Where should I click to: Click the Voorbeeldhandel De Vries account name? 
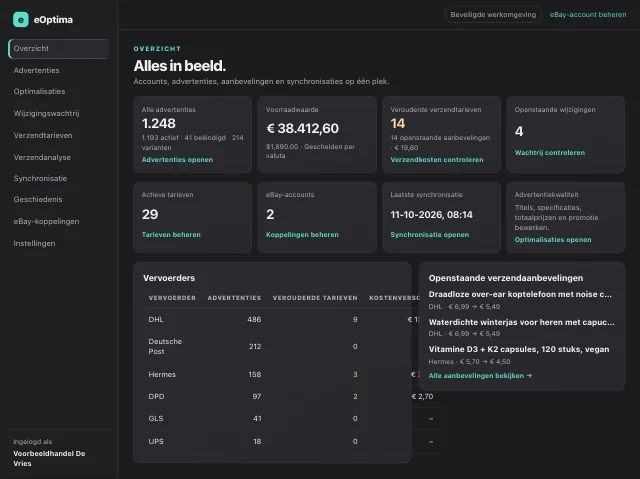pos(49,459)
